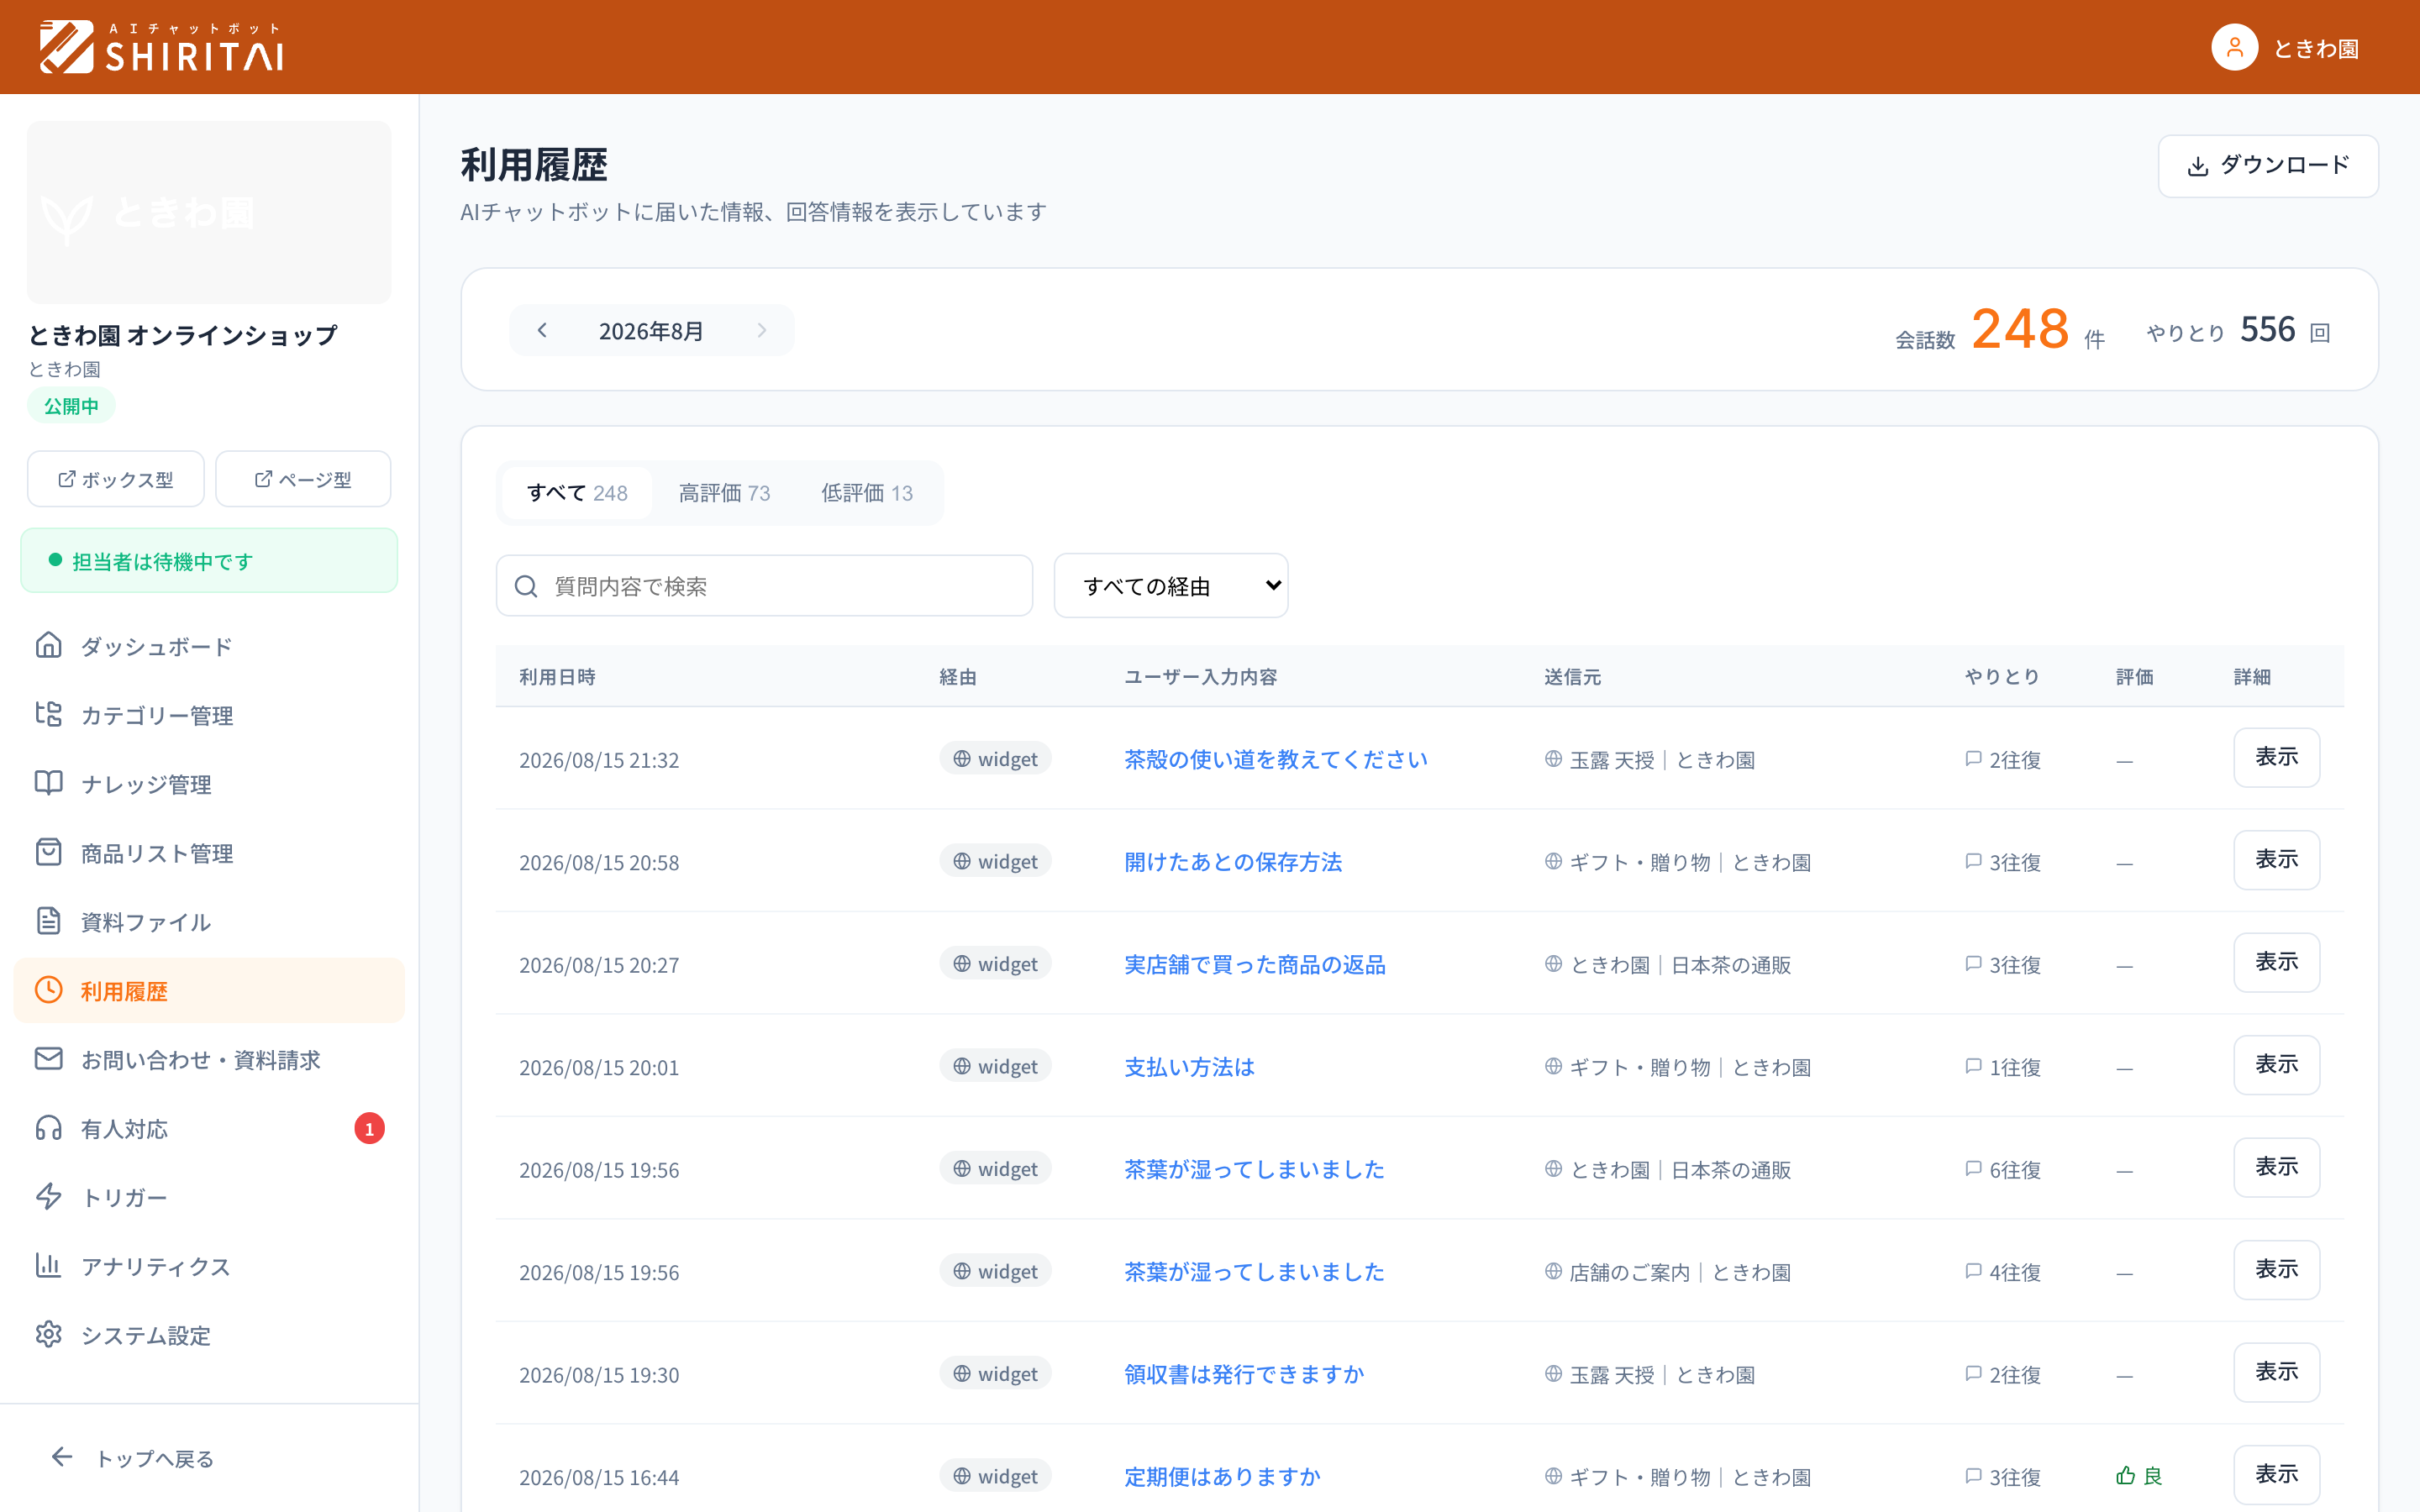
Task: Click the red notification badge on 有人対応
Action: [369, 1129]
